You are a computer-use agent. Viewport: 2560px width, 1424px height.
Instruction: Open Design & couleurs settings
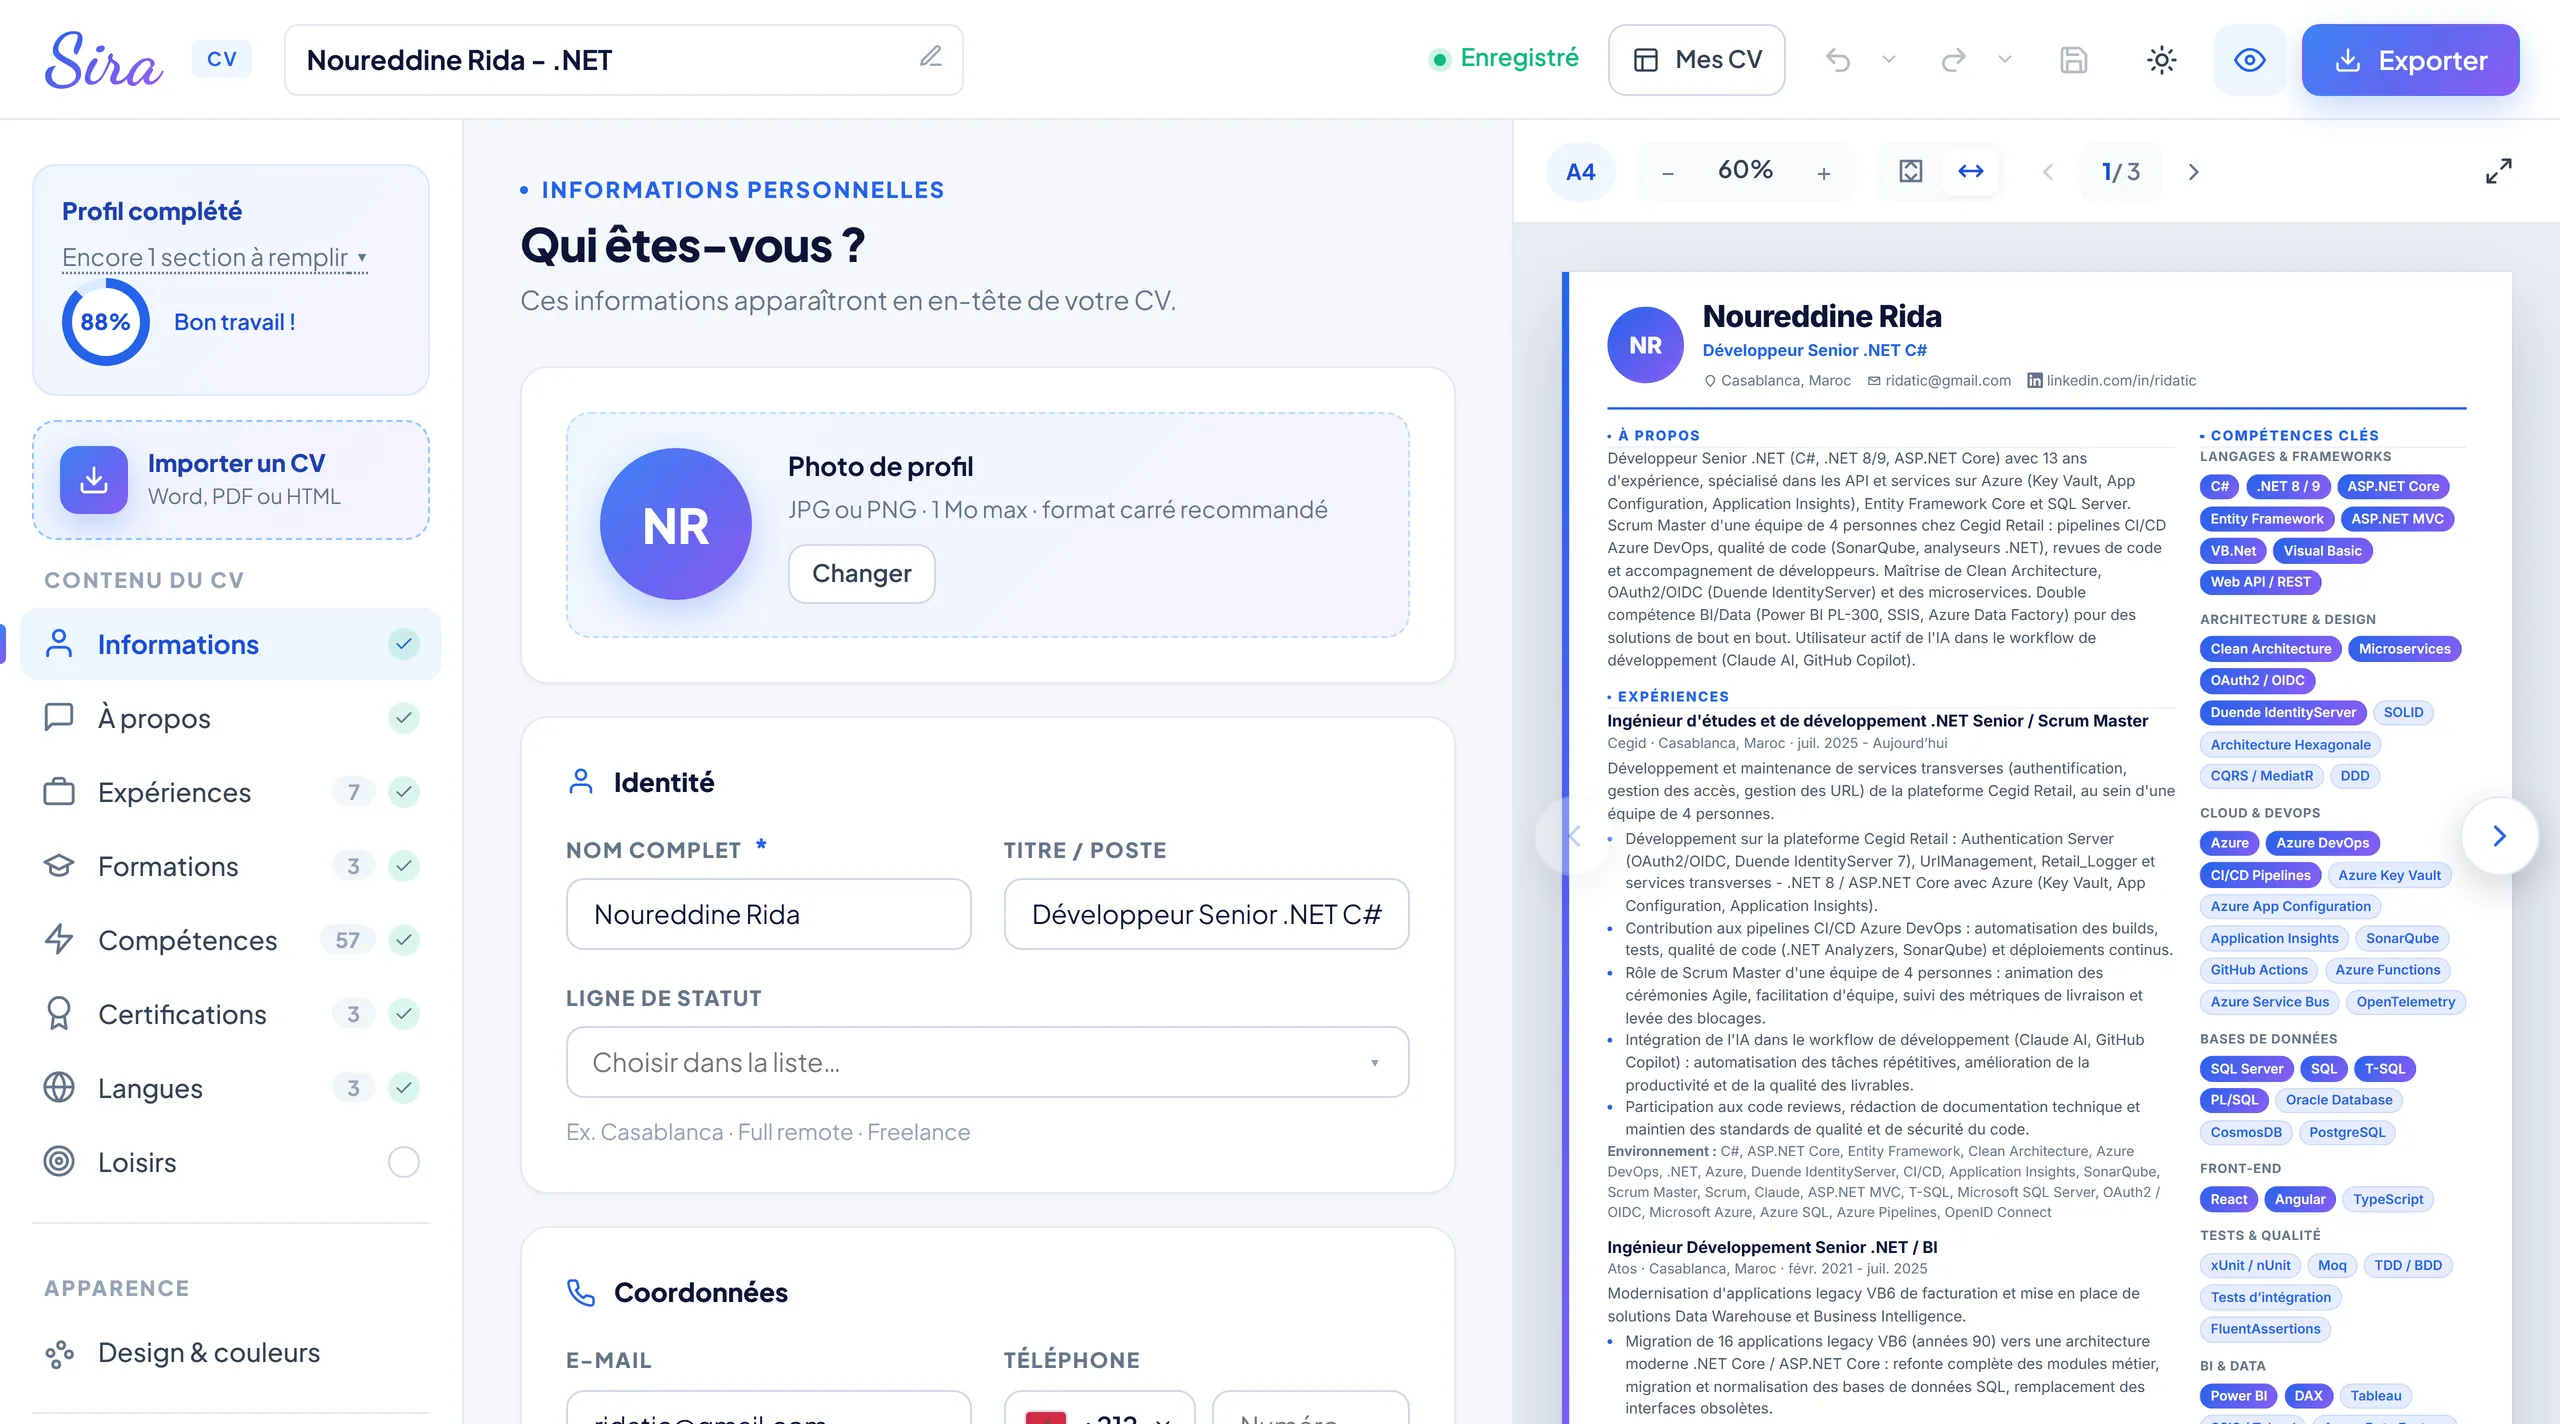pyautogui.click(x=231, y=1352)
